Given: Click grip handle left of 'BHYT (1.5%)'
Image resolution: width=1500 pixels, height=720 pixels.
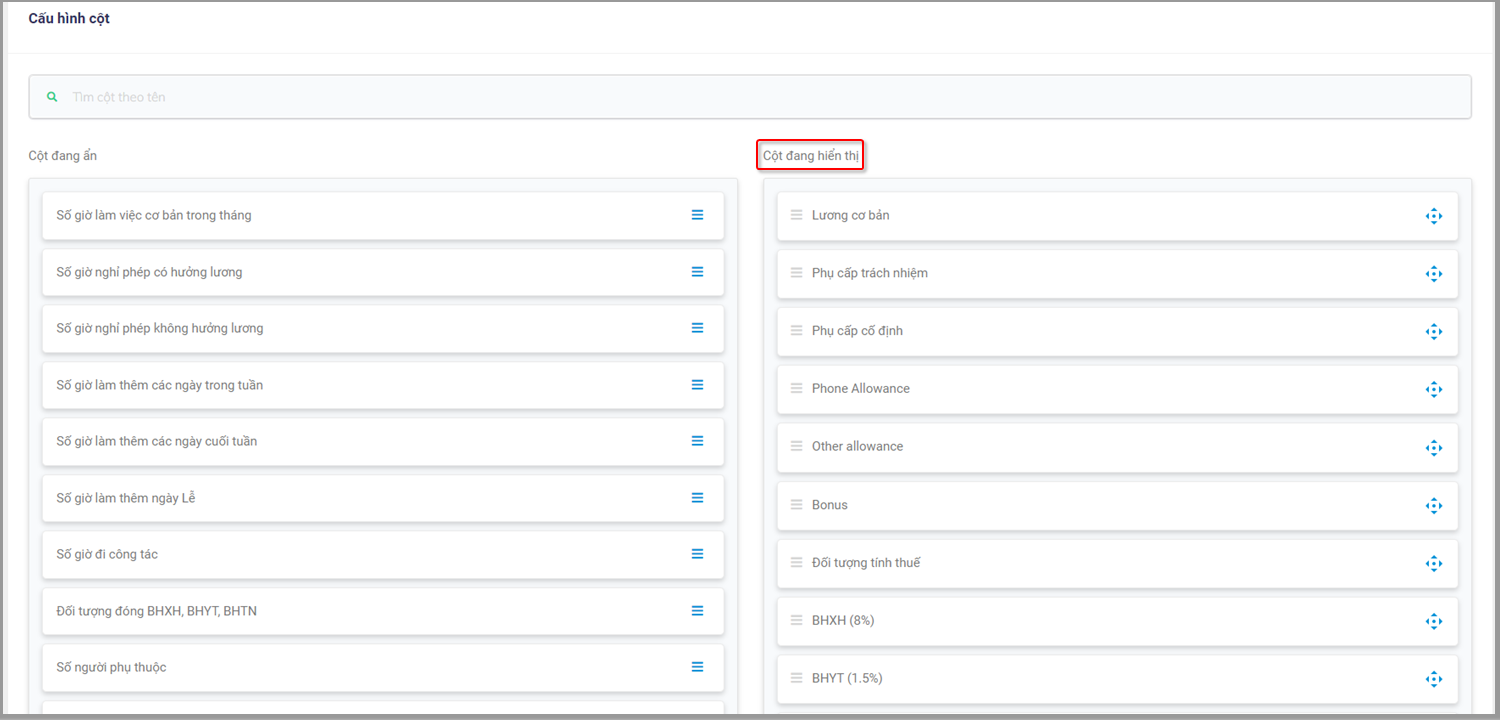Looking at the screenshot, I should 797,678.
